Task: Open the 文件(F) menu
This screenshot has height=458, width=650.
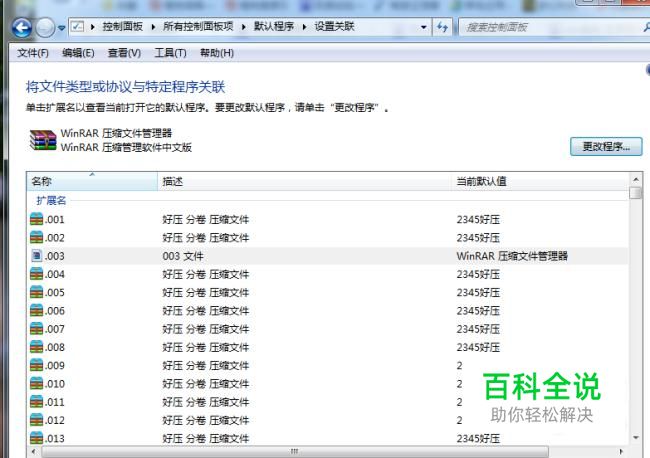Action: pos(33,53)
